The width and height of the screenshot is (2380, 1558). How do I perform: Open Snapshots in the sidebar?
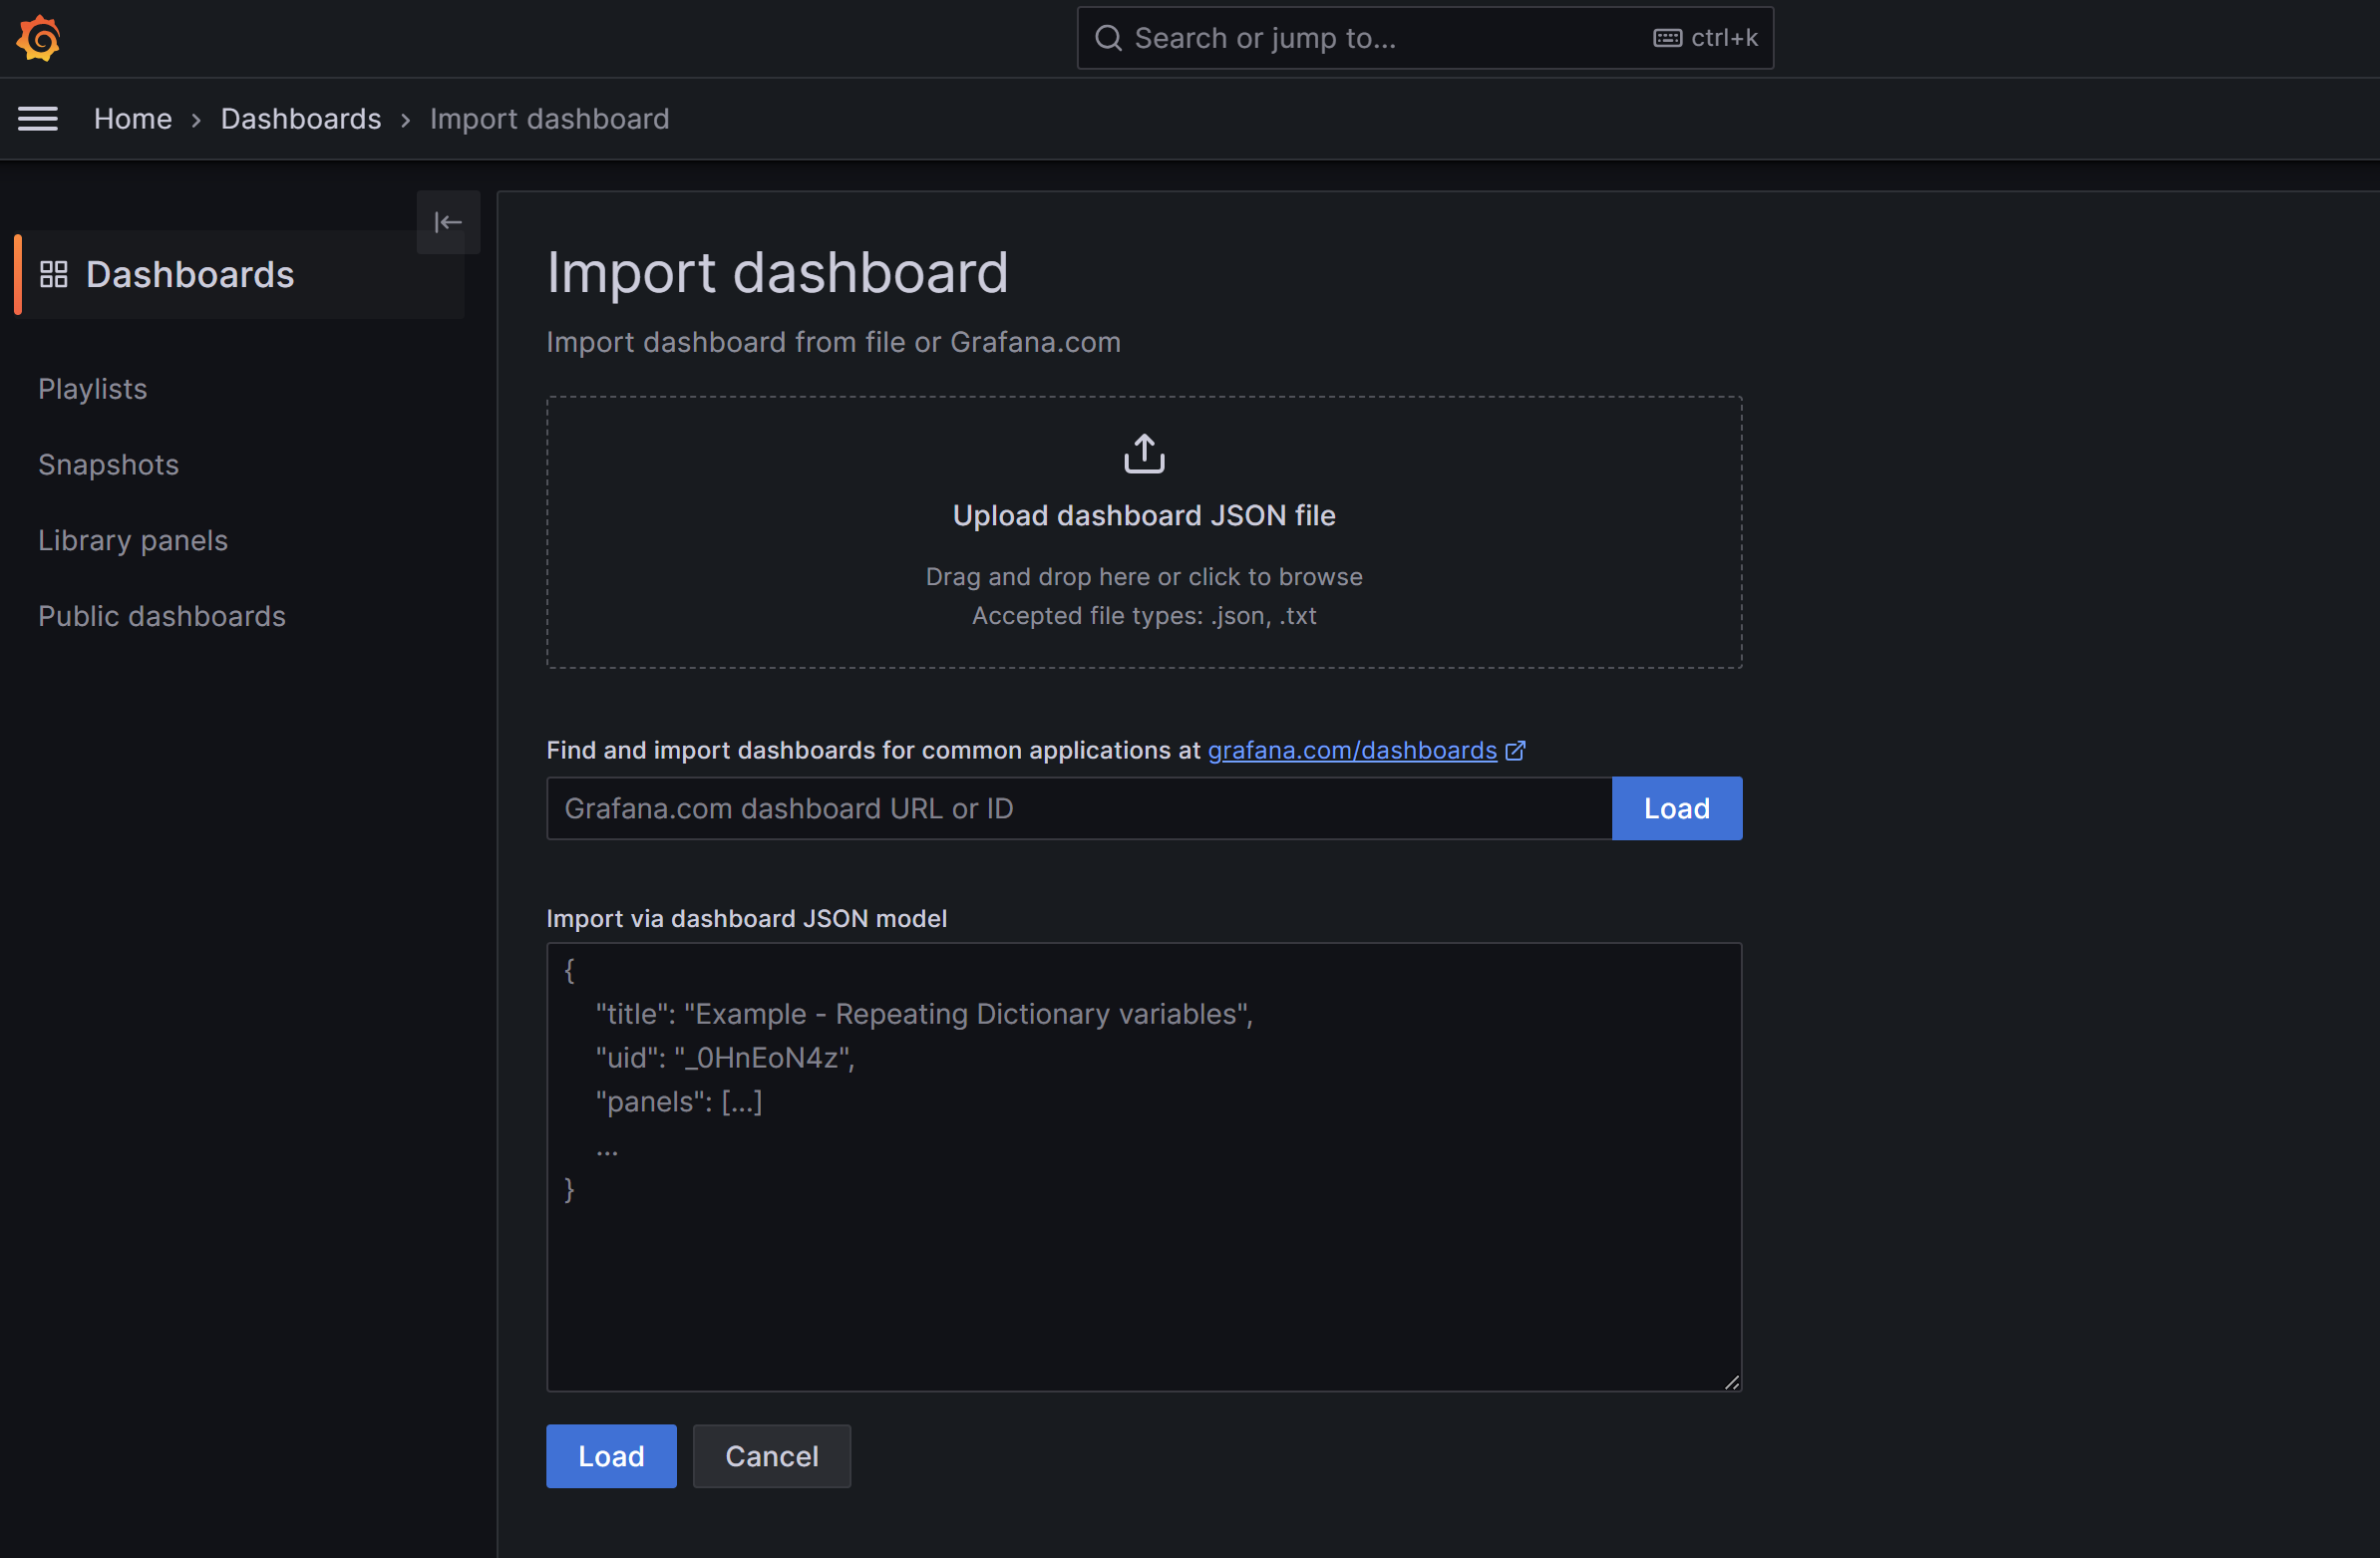[x=108, y=465]
